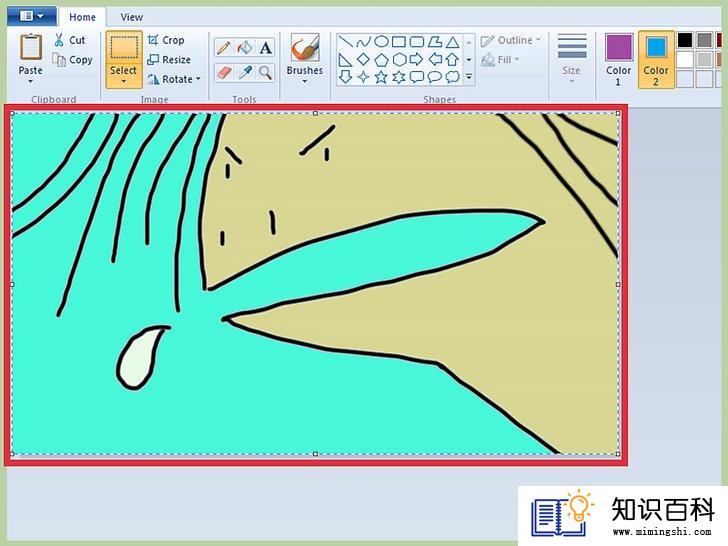Open the Paint file menu button

click(x=32, y=16)
